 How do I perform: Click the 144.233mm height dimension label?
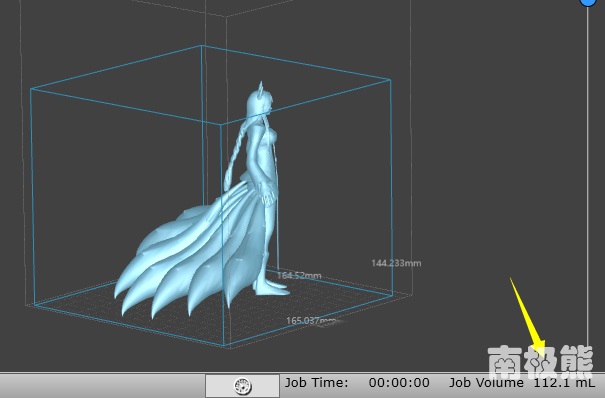396,263
